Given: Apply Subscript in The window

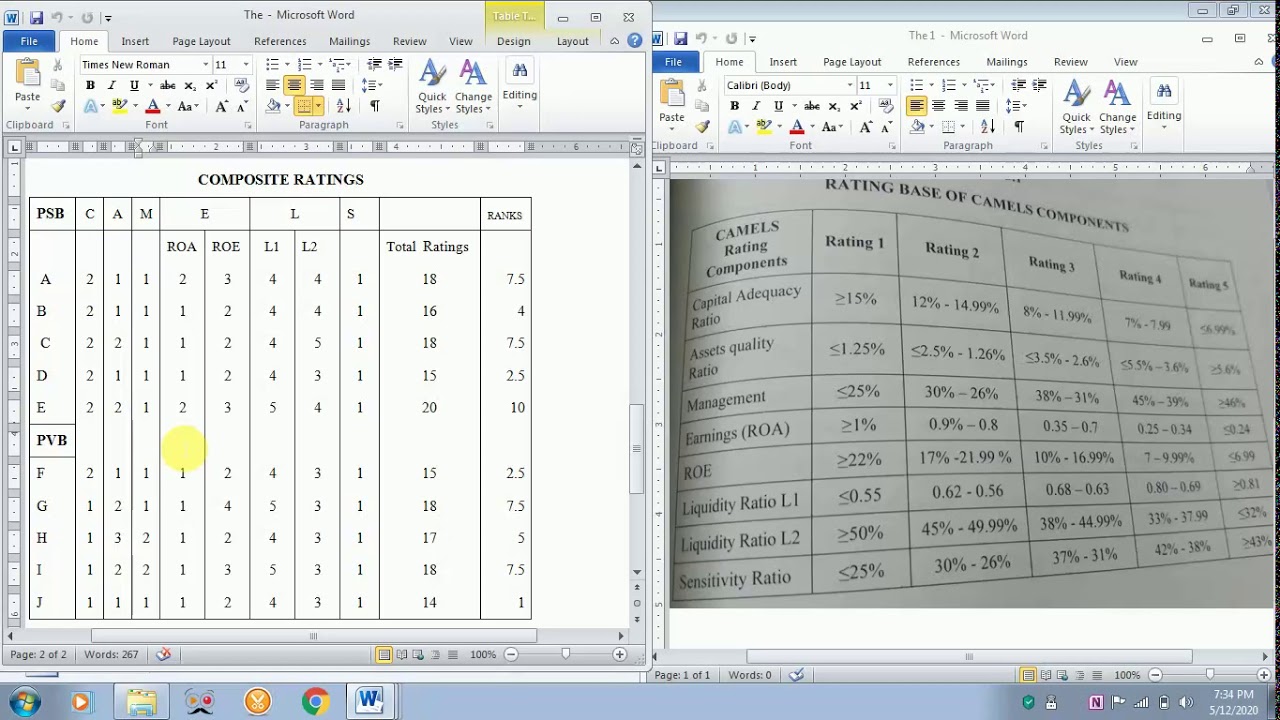Looking at the screenshot, I should pyautogui.click(x=191, y=85).
